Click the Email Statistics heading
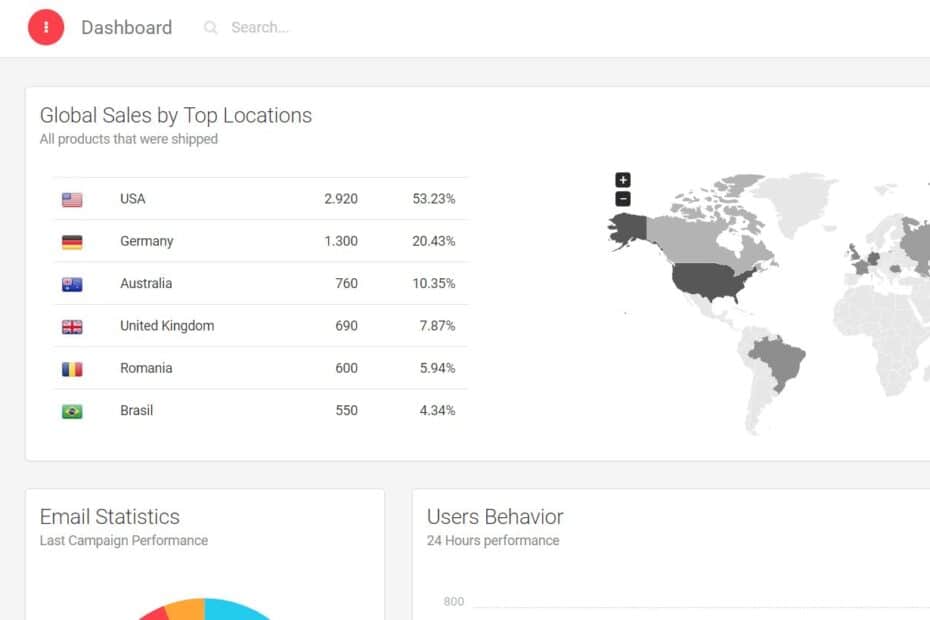930x620 pixels. pos(110,517)
